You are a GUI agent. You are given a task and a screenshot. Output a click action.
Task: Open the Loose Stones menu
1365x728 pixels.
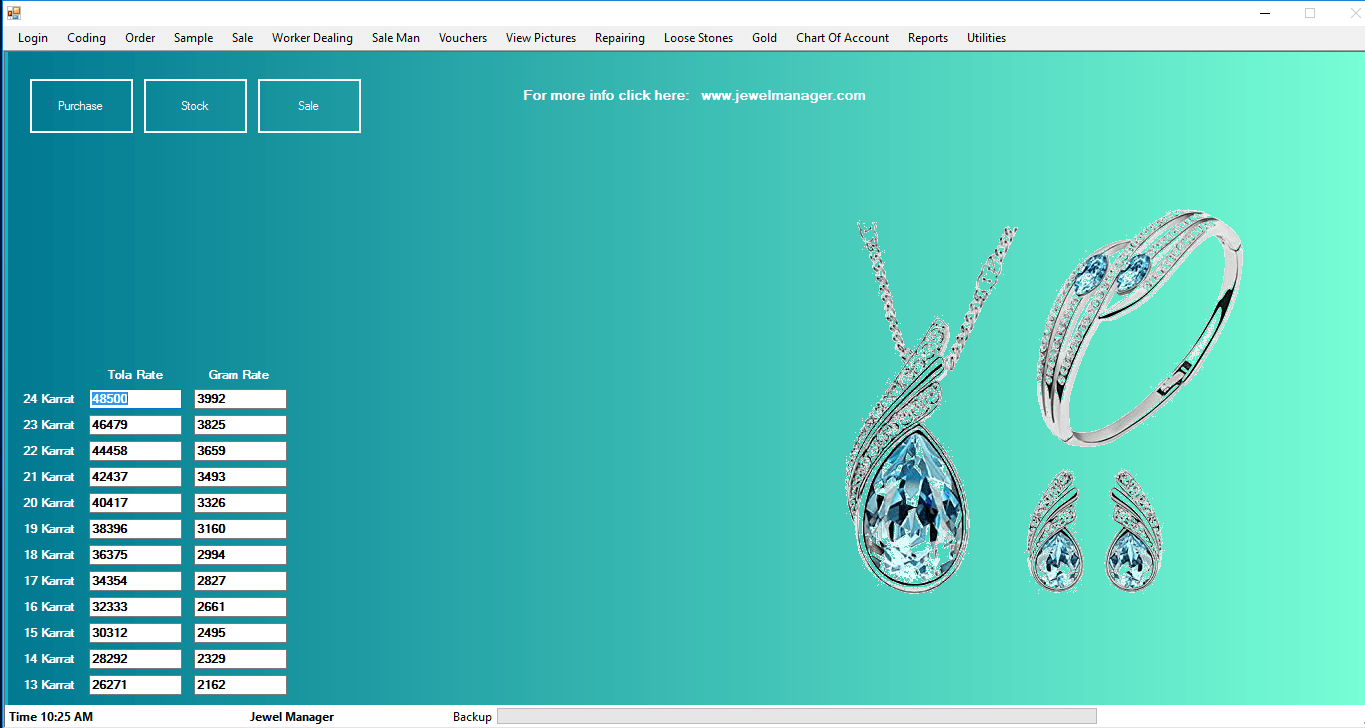point(698,38)
